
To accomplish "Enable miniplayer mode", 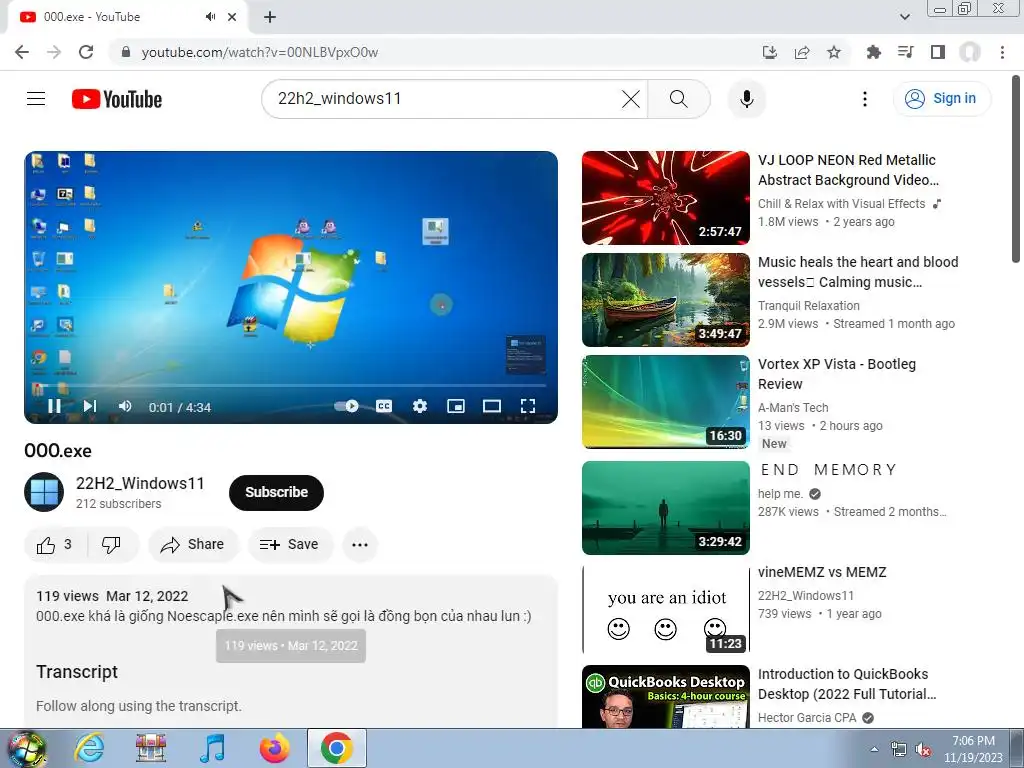I will 456,406.
